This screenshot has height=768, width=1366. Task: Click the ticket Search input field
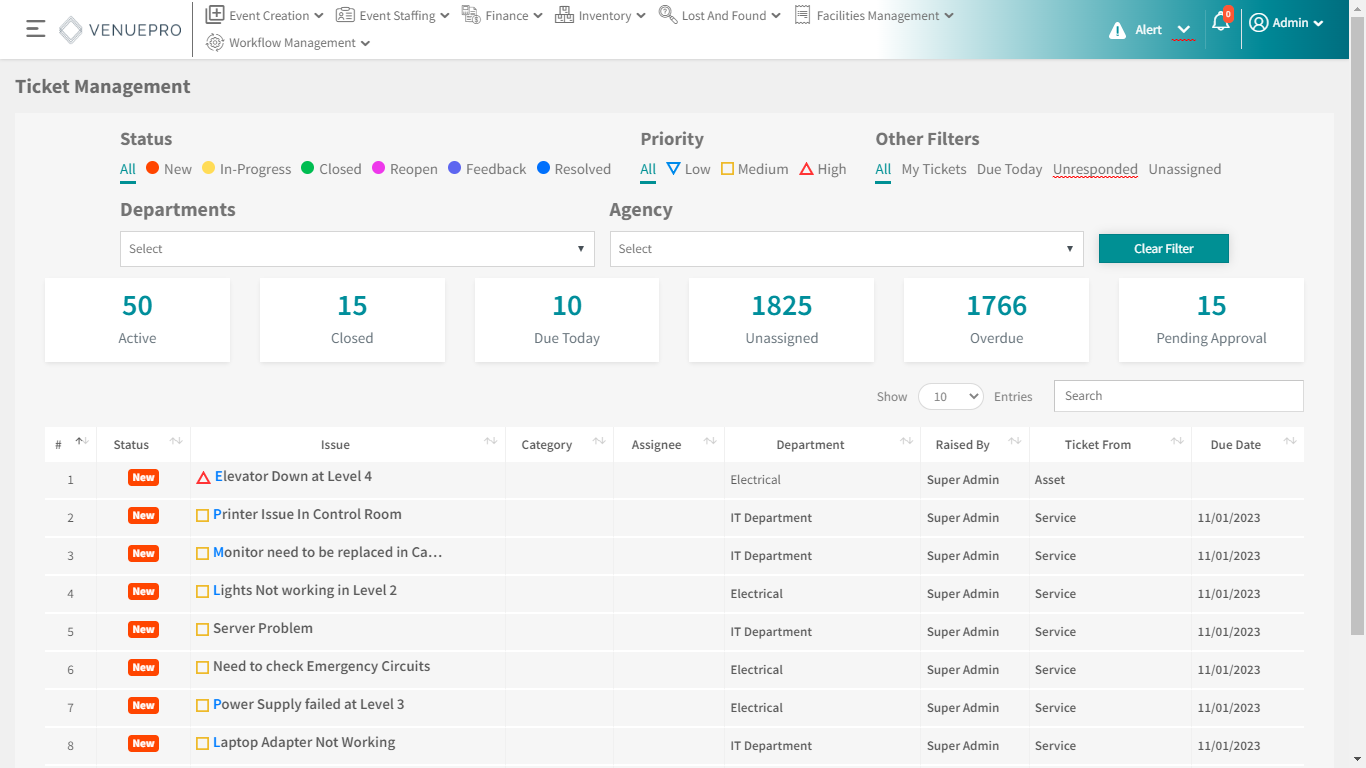1178,396
